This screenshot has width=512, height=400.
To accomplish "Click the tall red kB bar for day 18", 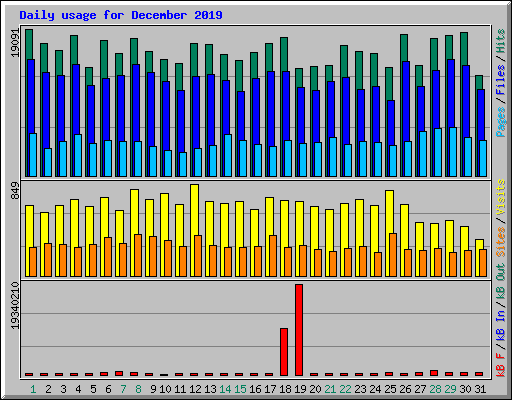I will (284, 352).
